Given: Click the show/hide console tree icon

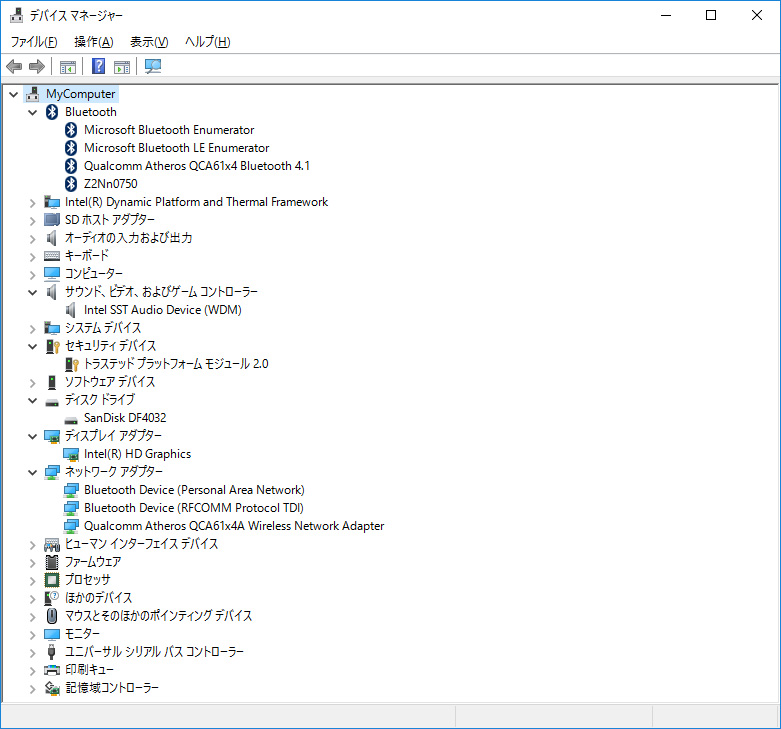Looking at the screenshot, I should [x=68, y=67].
